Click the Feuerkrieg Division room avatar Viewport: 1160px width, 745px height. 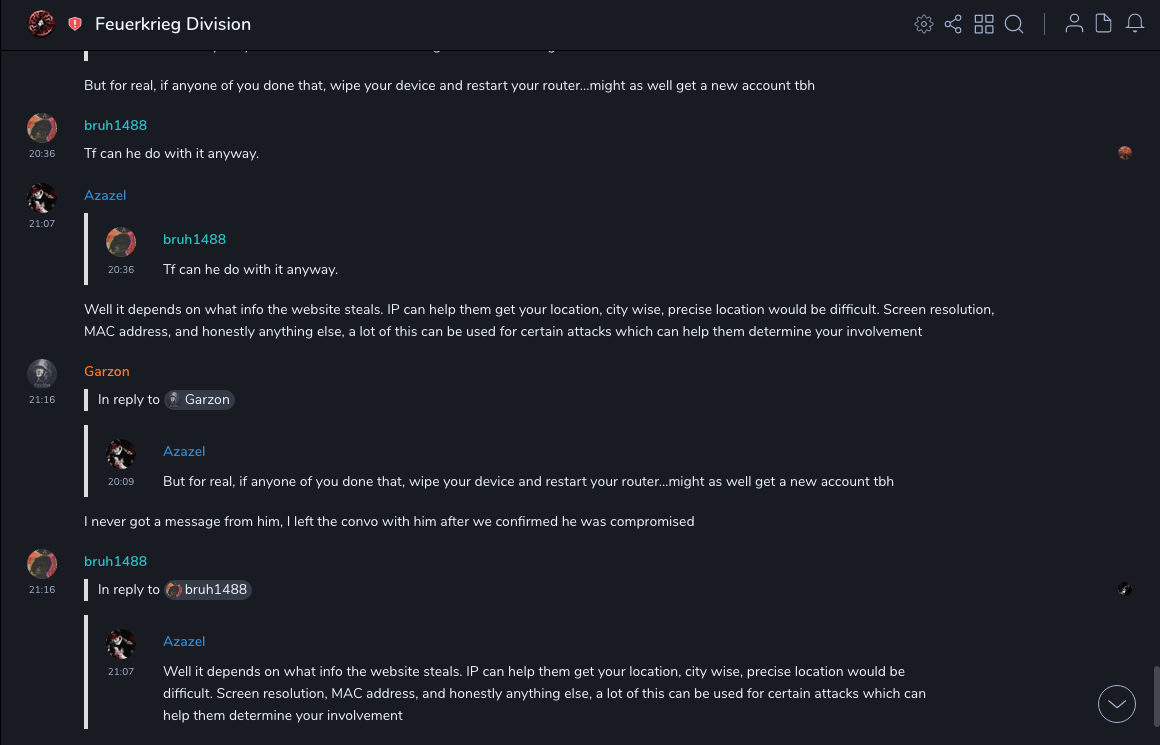click(41, 23)
